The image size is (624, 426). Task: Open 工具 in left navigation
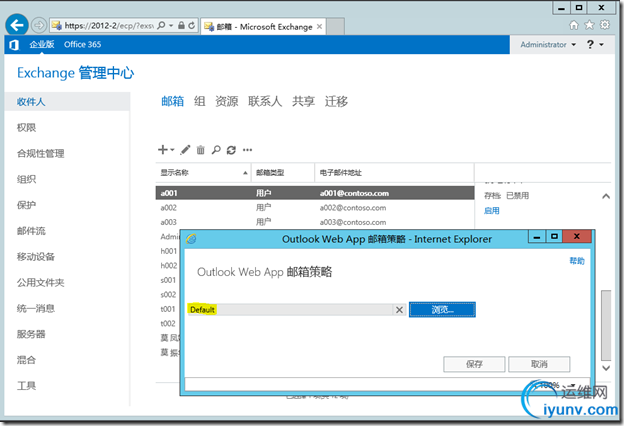tap(26, 386)
